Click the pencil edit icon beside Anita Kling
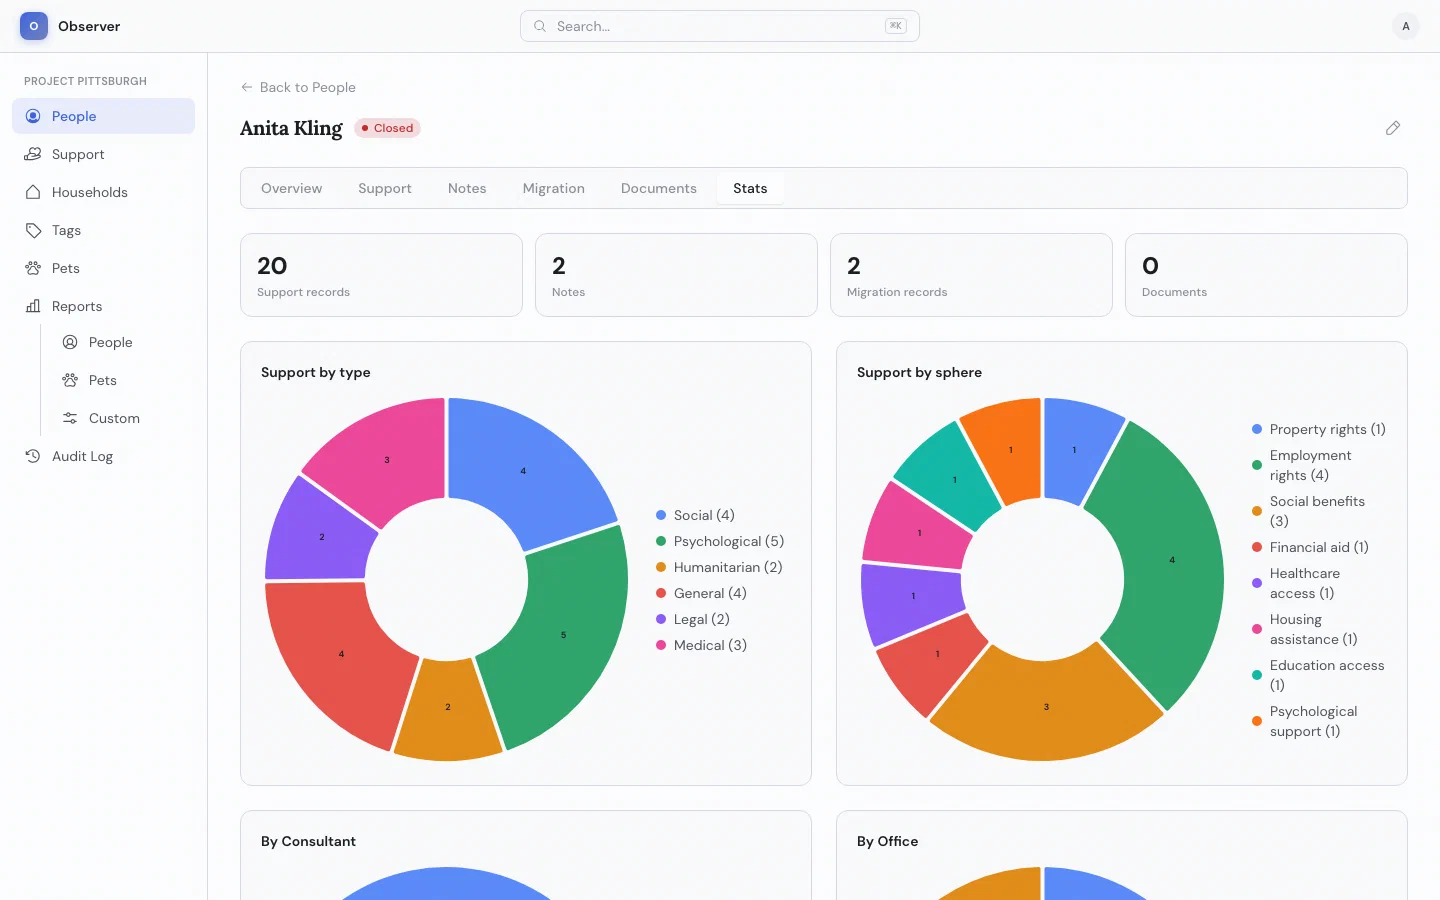Viewport: 1440px width, 900px height. (1393, 128)
